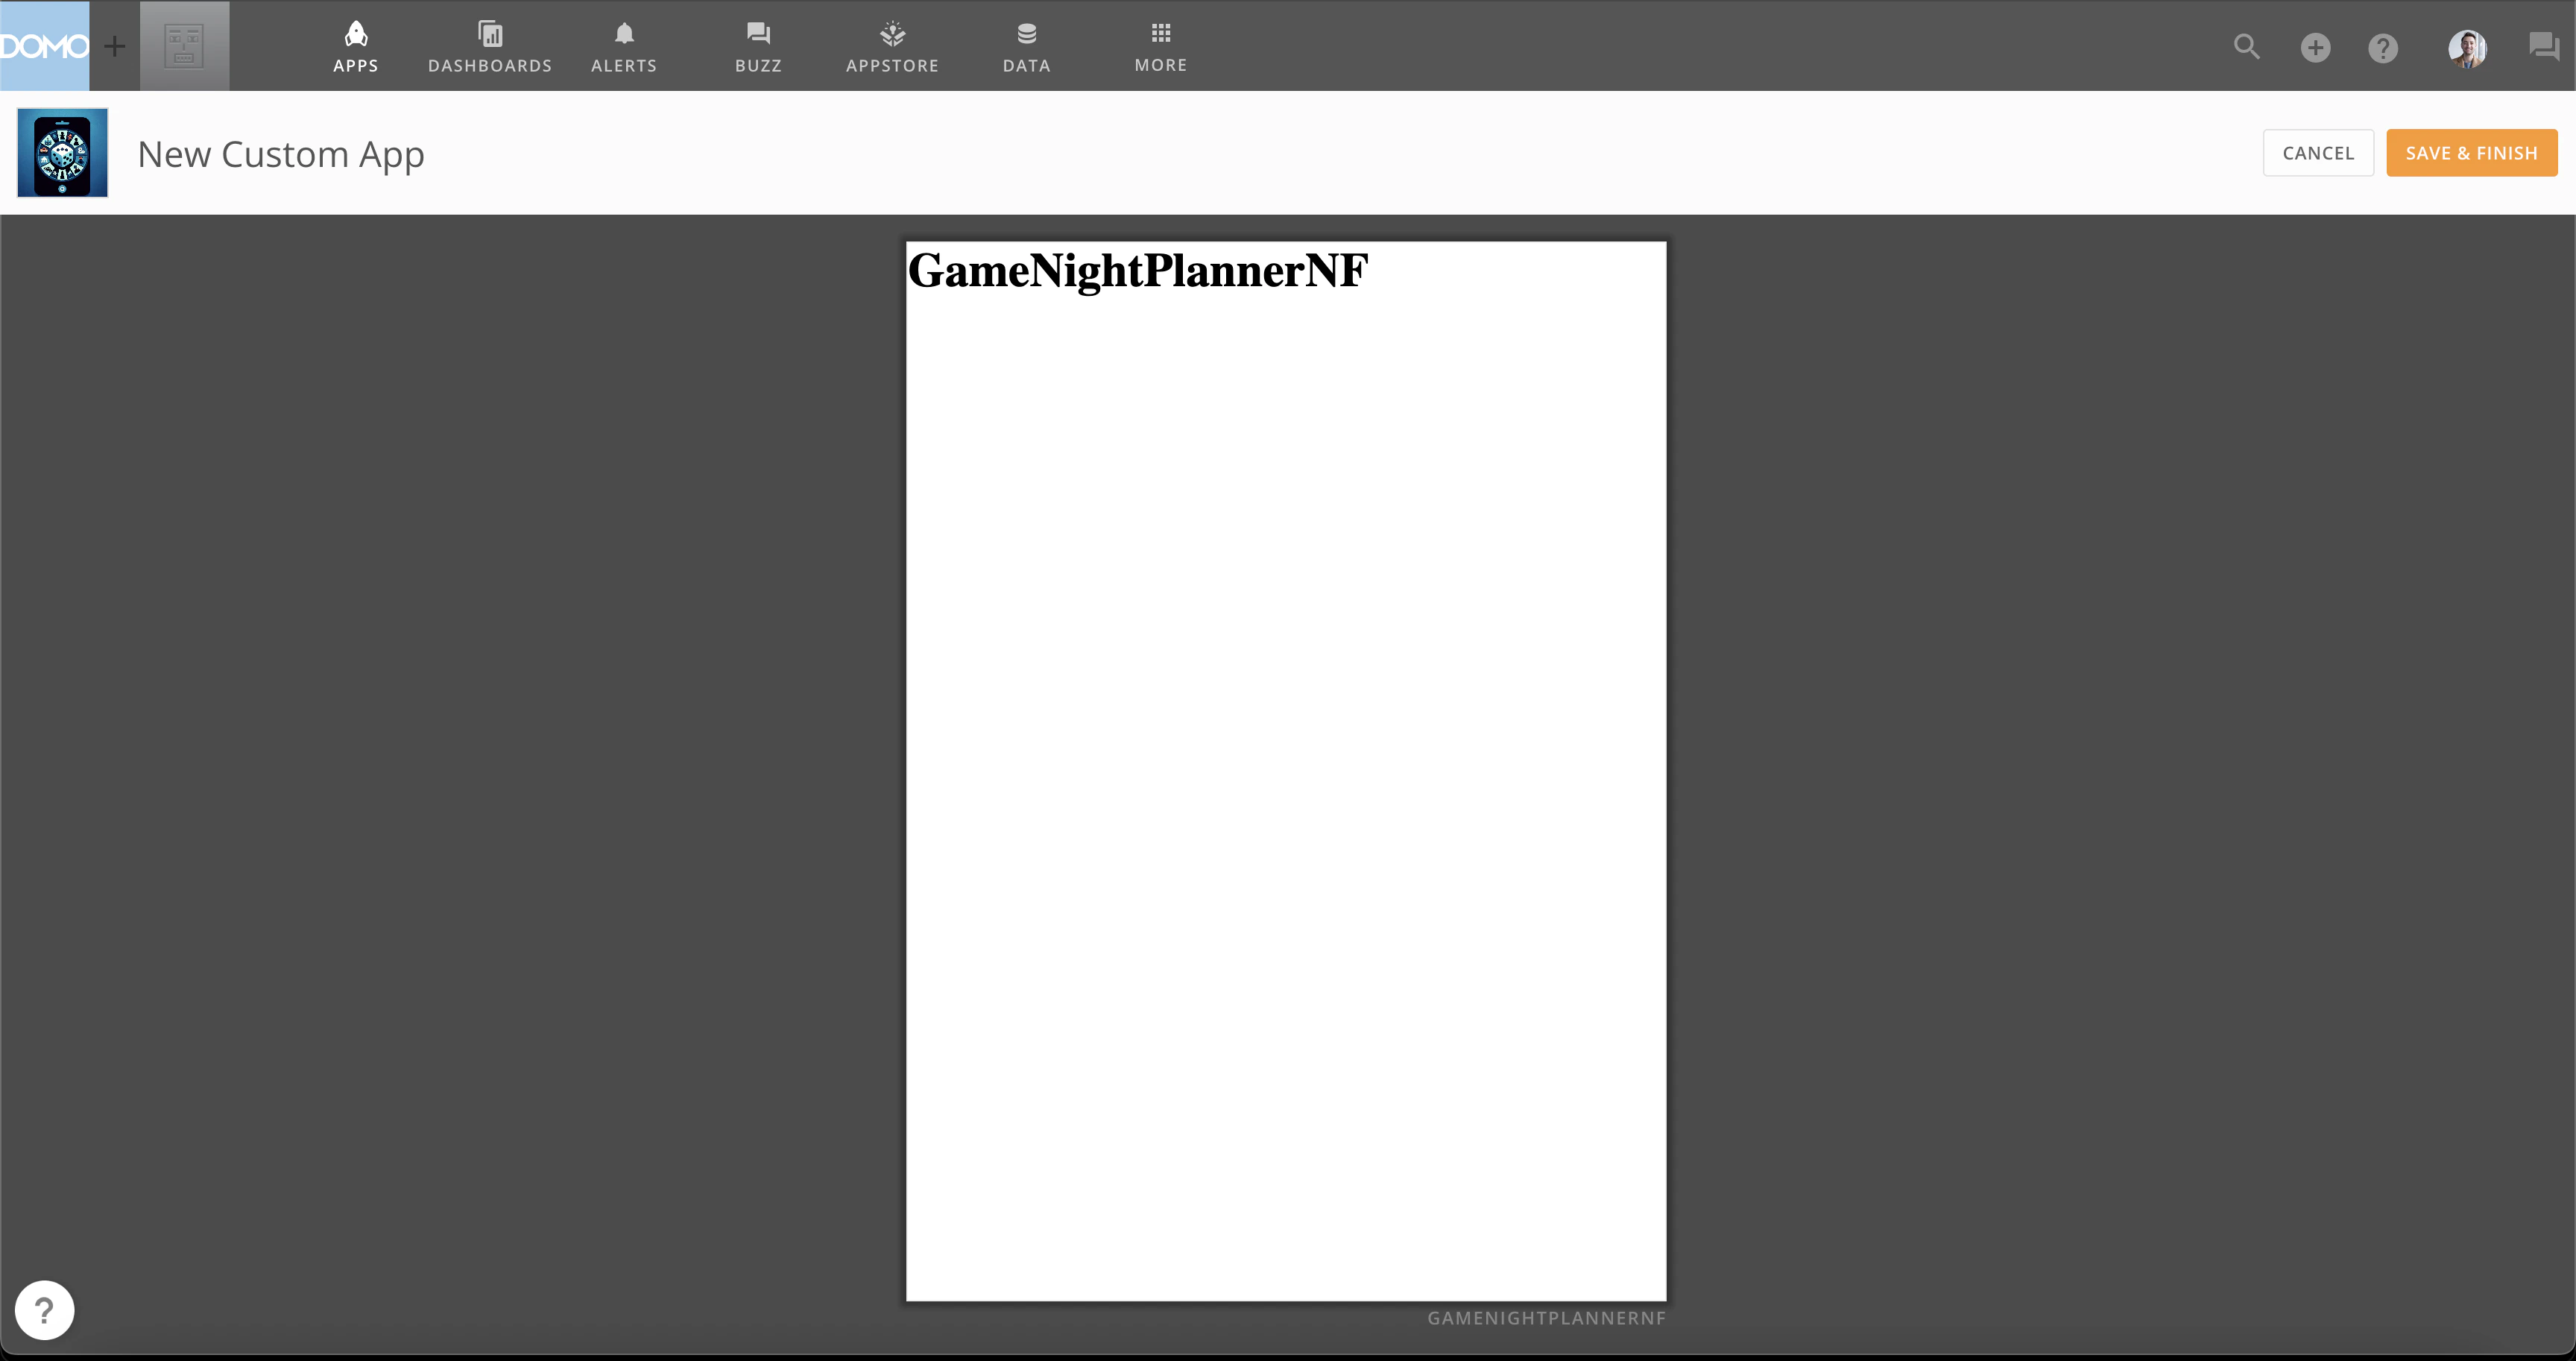Click the search magnifier icon
2576x1361 pixels.
click(2246, 46)
